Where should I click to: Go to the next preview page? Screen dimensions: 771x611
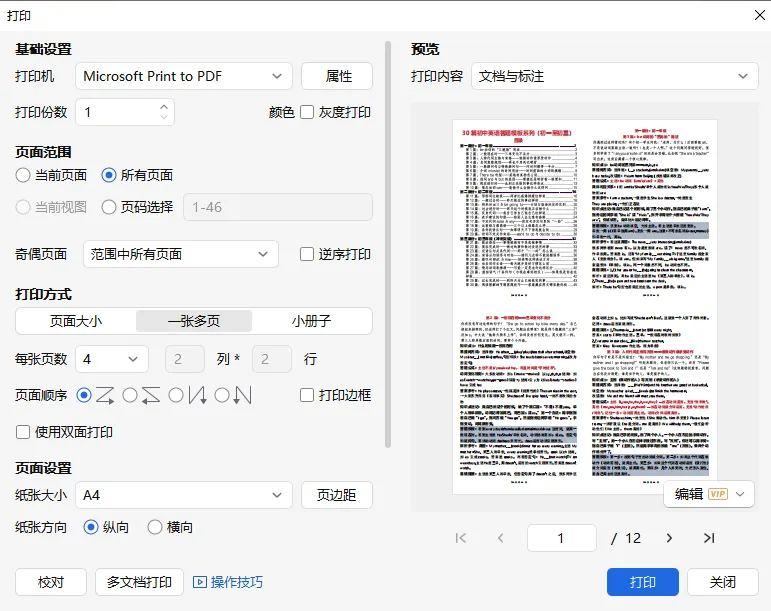(x=669, y=538)
